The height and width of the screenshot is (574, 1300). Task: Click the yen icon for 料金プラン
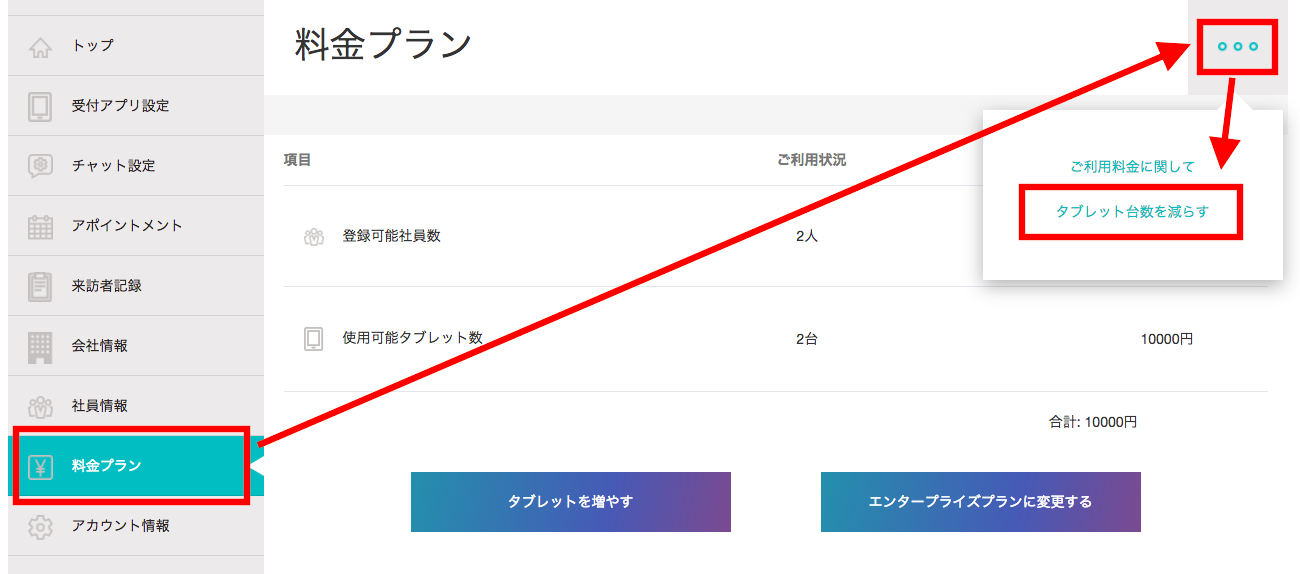tap(41, 466)
